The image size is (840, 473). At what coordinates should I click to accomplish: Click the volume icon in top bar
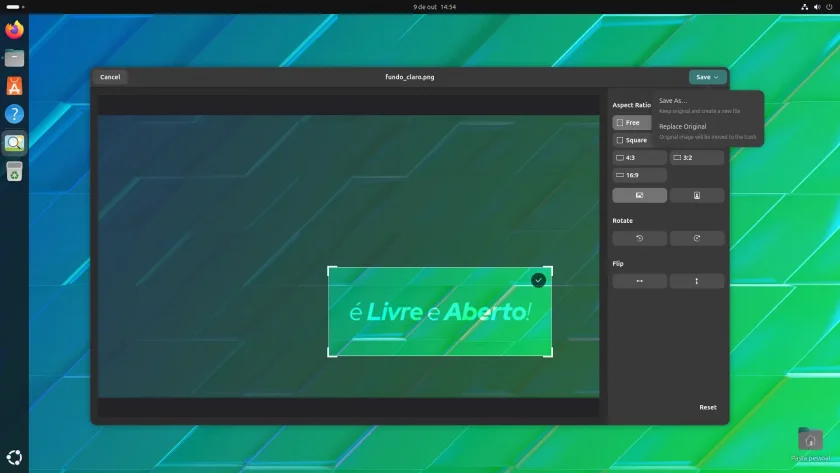[817, 7]
